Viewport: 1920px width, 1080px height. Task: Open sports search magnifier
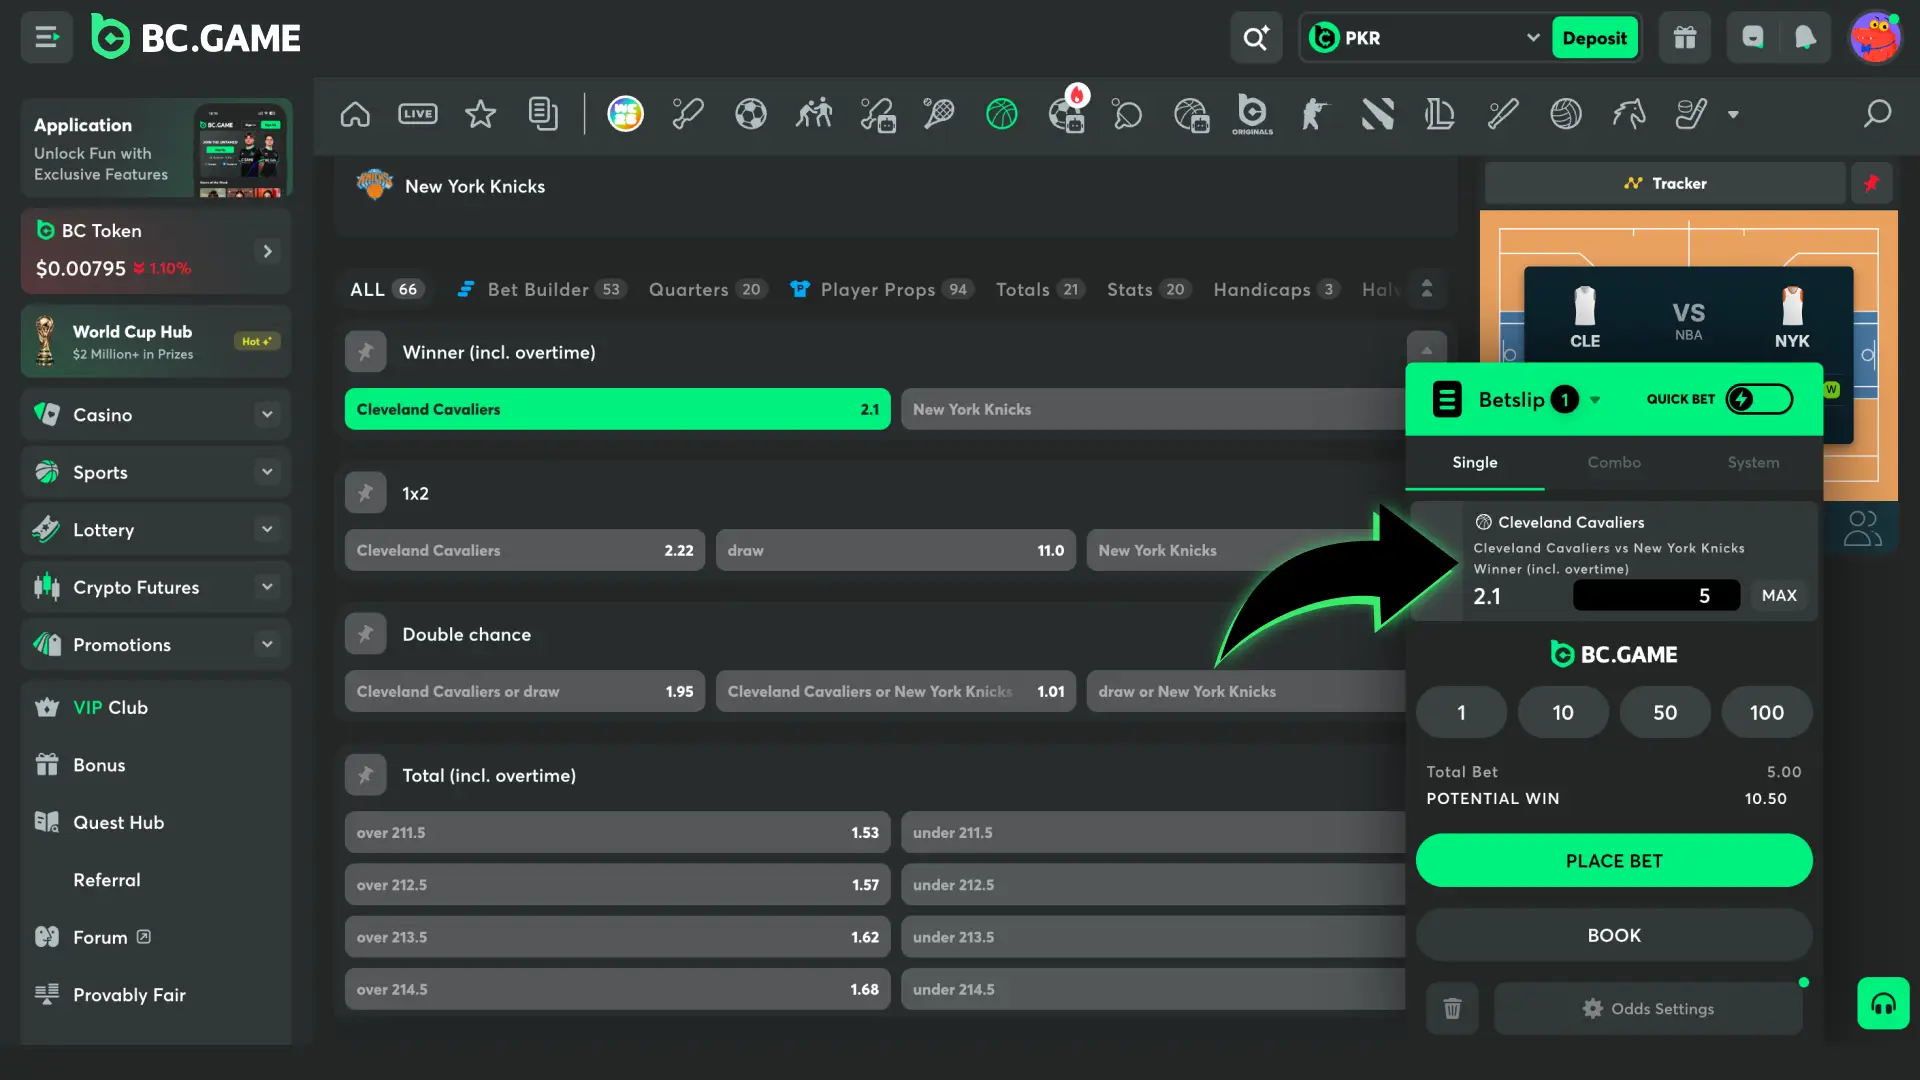(x=1878, y=114)
